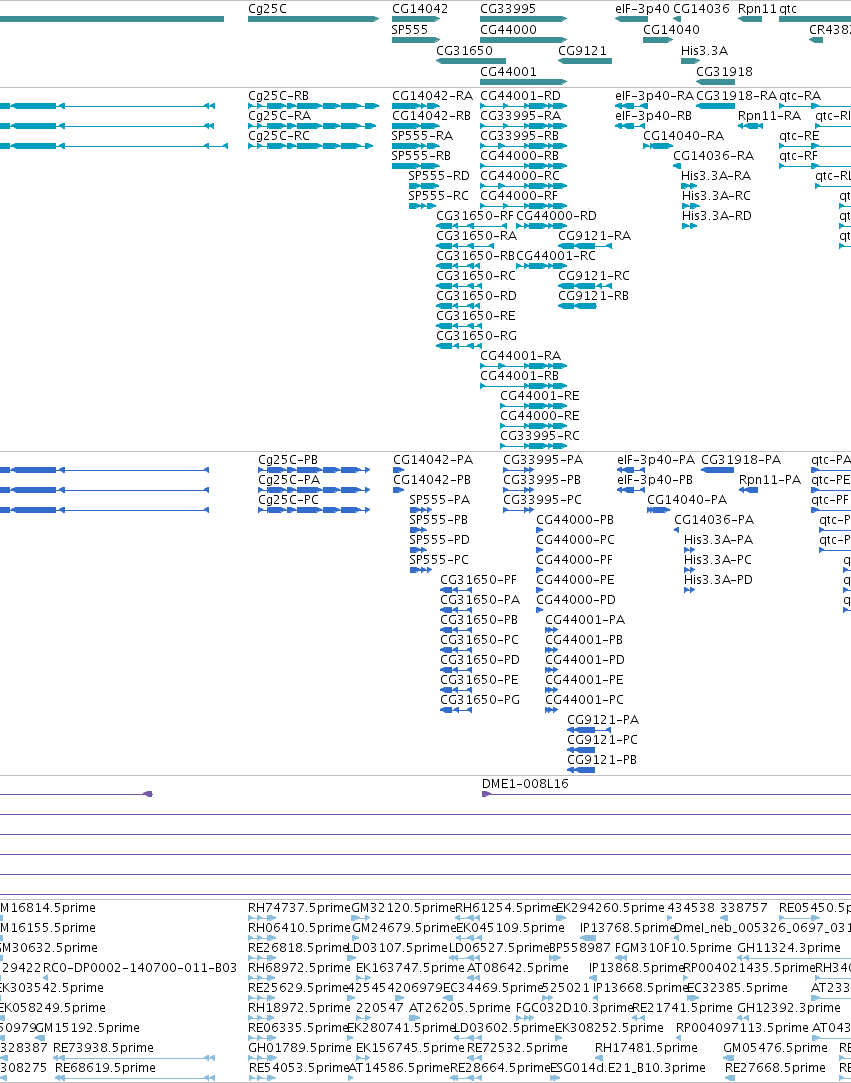Click the CG14040 gene label

click(x=671, y=30)
